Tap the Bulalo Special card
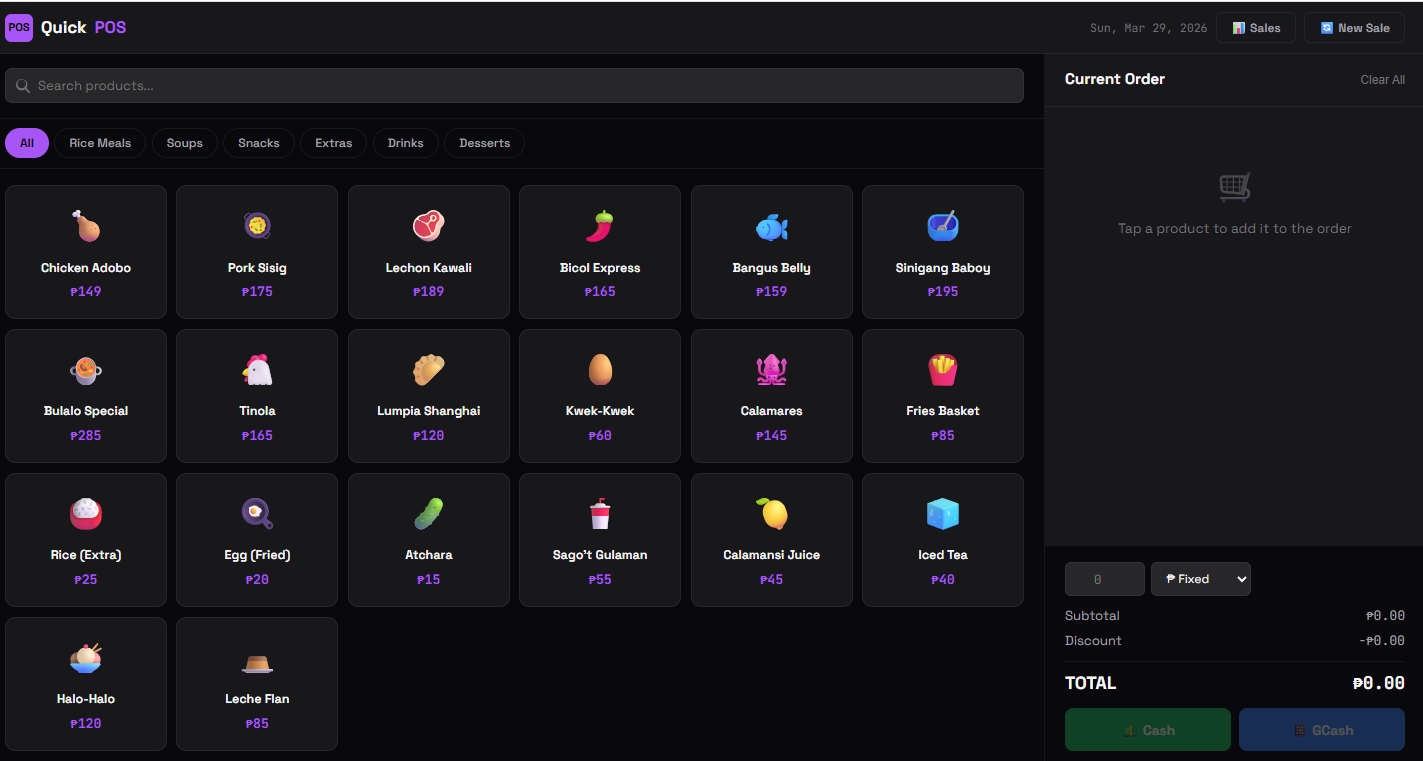This screenshot has width=1423, height=761. click(85, 396)
